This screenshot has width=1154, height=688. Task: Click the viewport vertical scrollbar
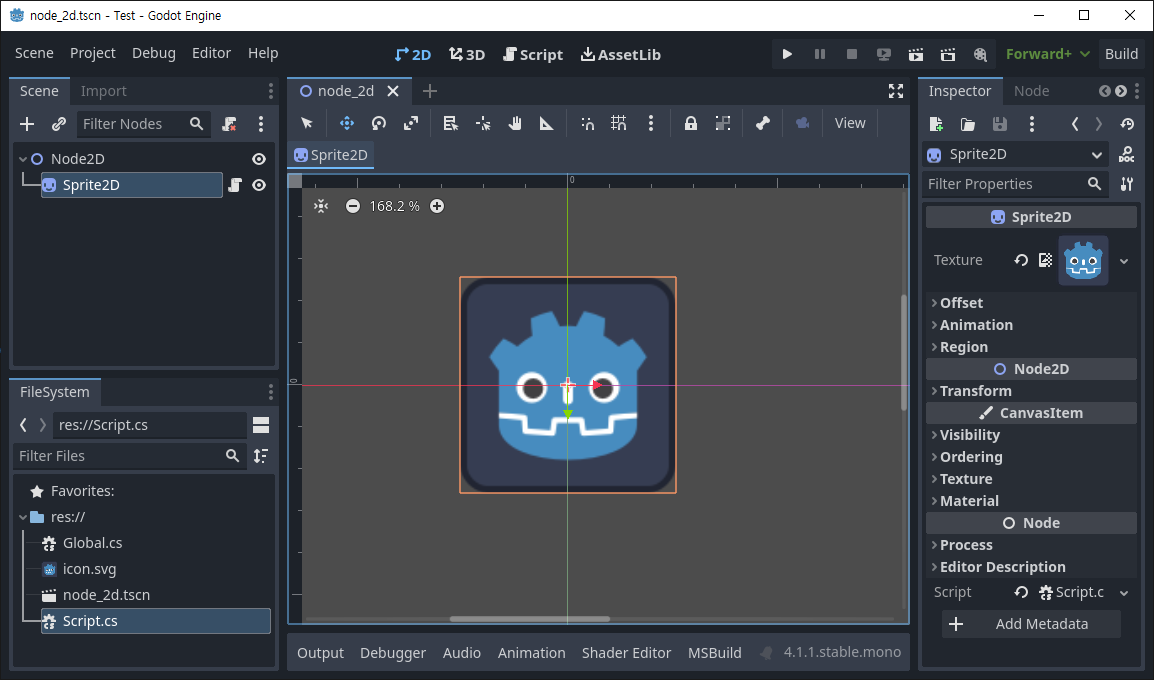[904, 353]
